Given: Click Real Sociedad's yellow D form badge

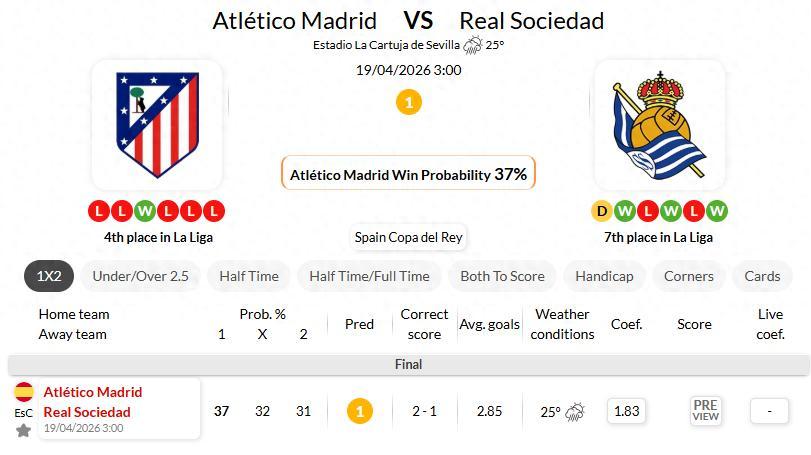Looking at the screenshot, I should click(601, 211).
